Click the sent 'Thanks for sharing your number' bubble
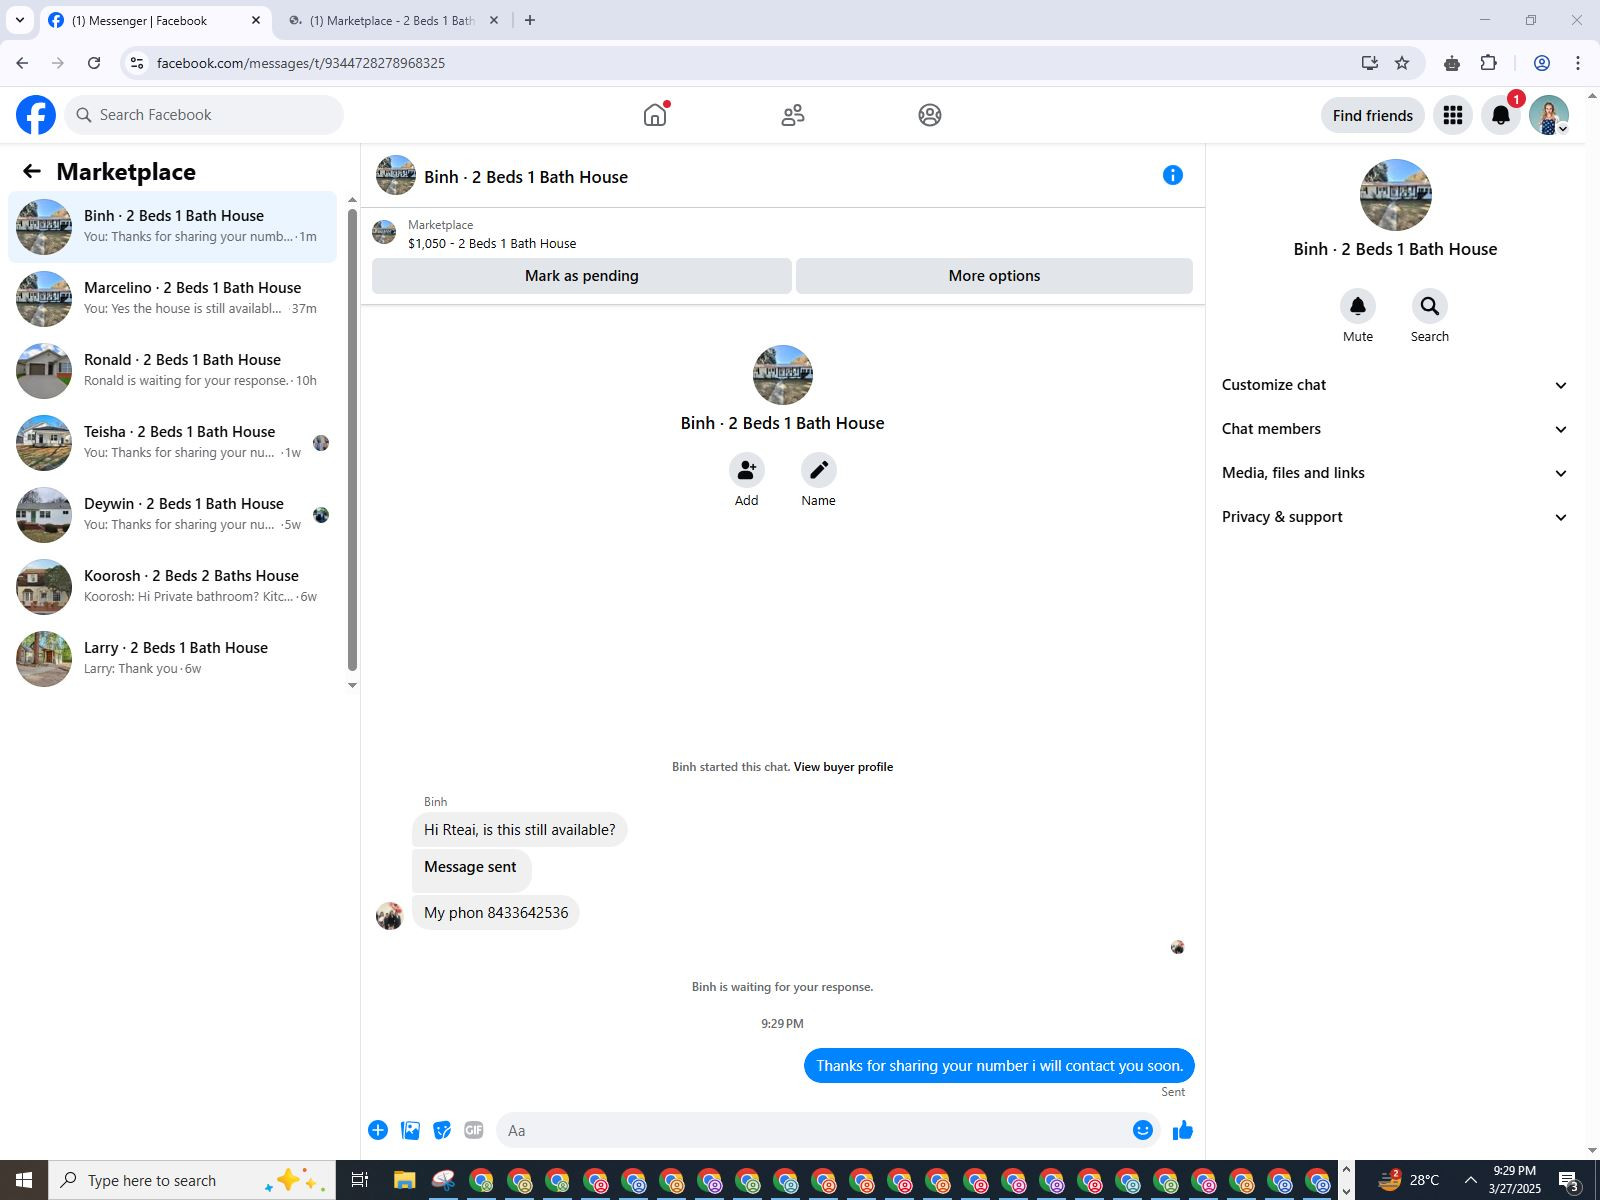 point(999,1066)
